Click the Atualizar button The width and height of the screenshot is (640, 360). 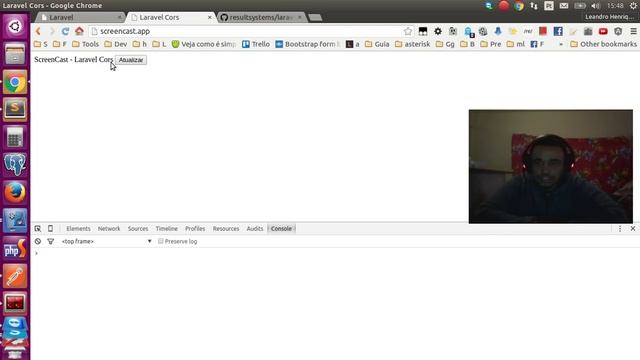tap(131, 60)
